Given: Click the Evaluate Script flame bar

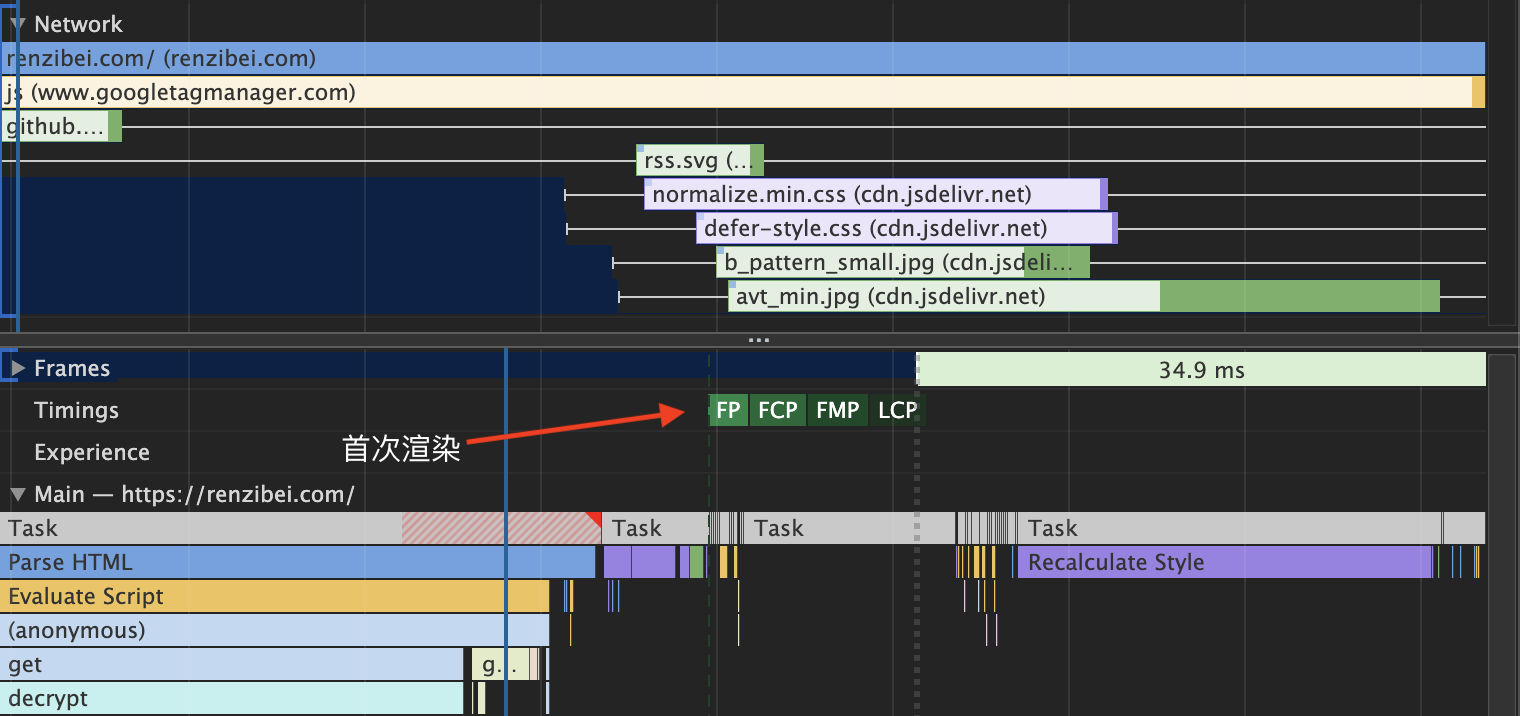Looking at the screenshot, I should (274, 597).
